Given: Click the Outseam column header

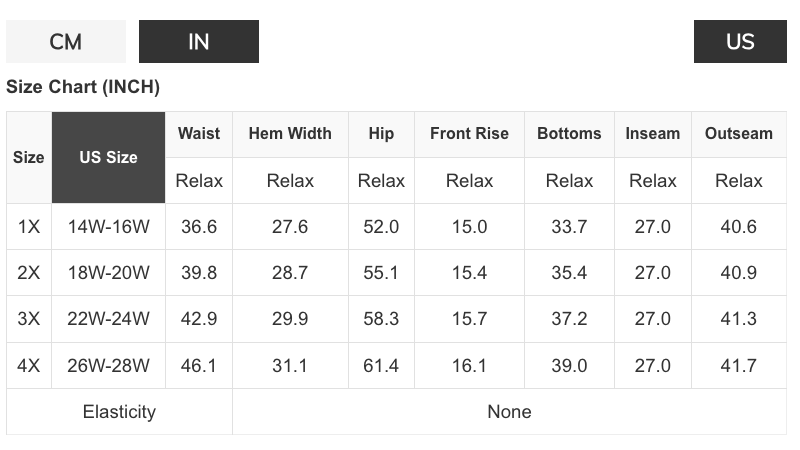Looking at the screenshot, I should (739, 134).
